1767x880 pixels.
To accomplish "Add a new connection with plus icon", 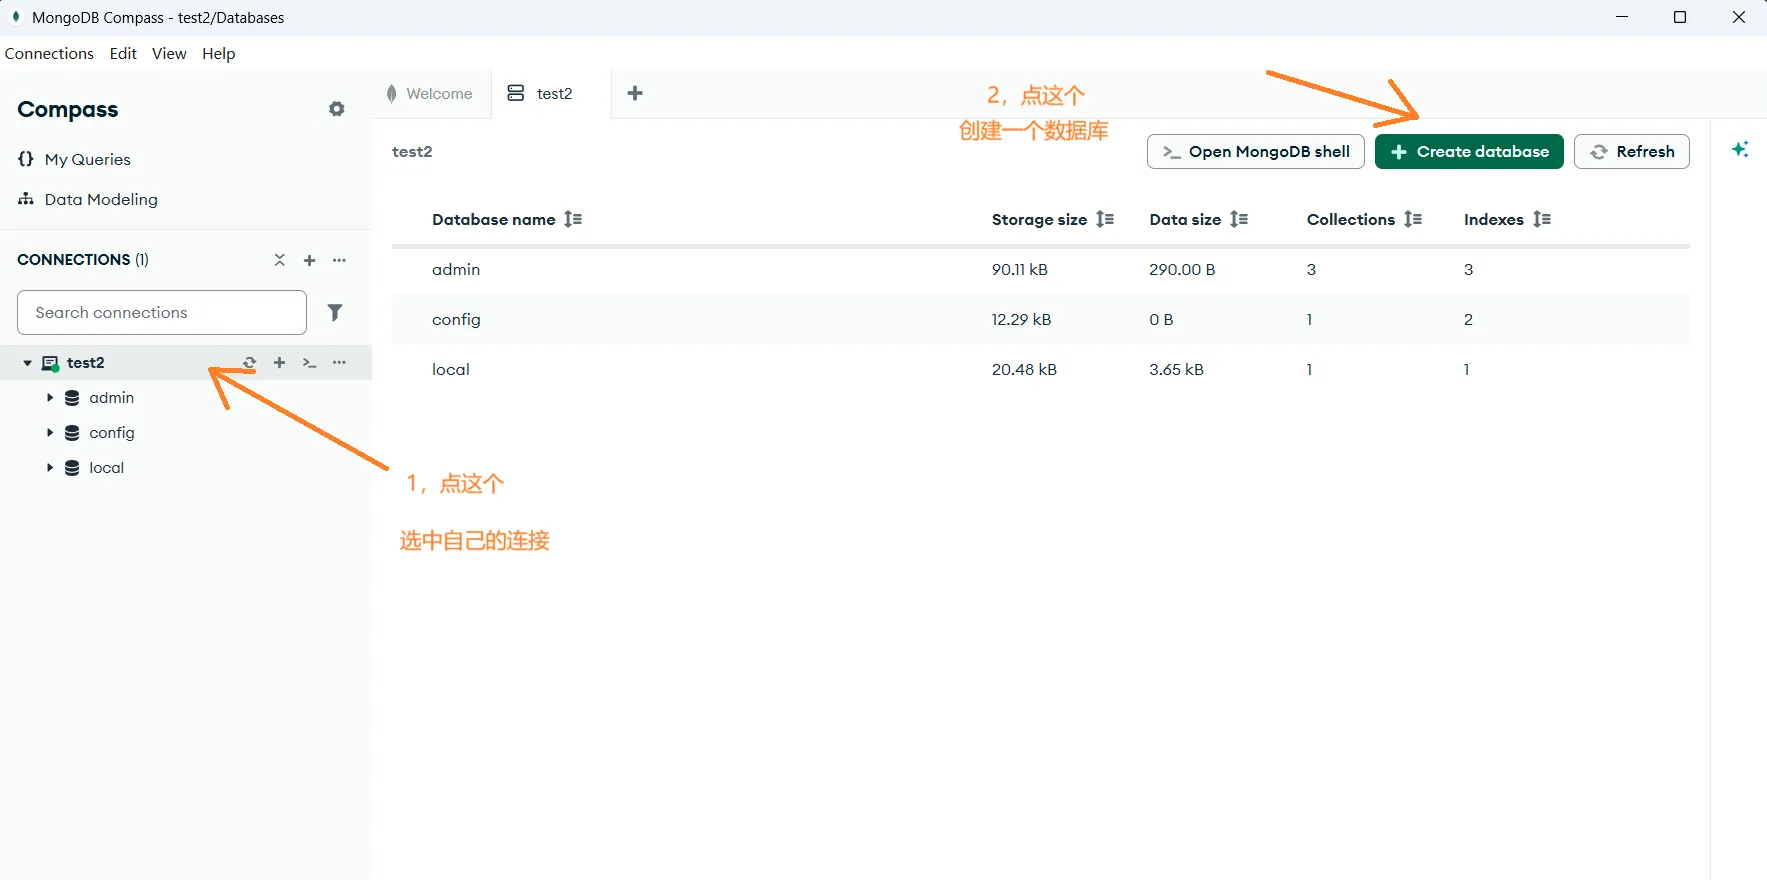I will click(x=310, y=260).
